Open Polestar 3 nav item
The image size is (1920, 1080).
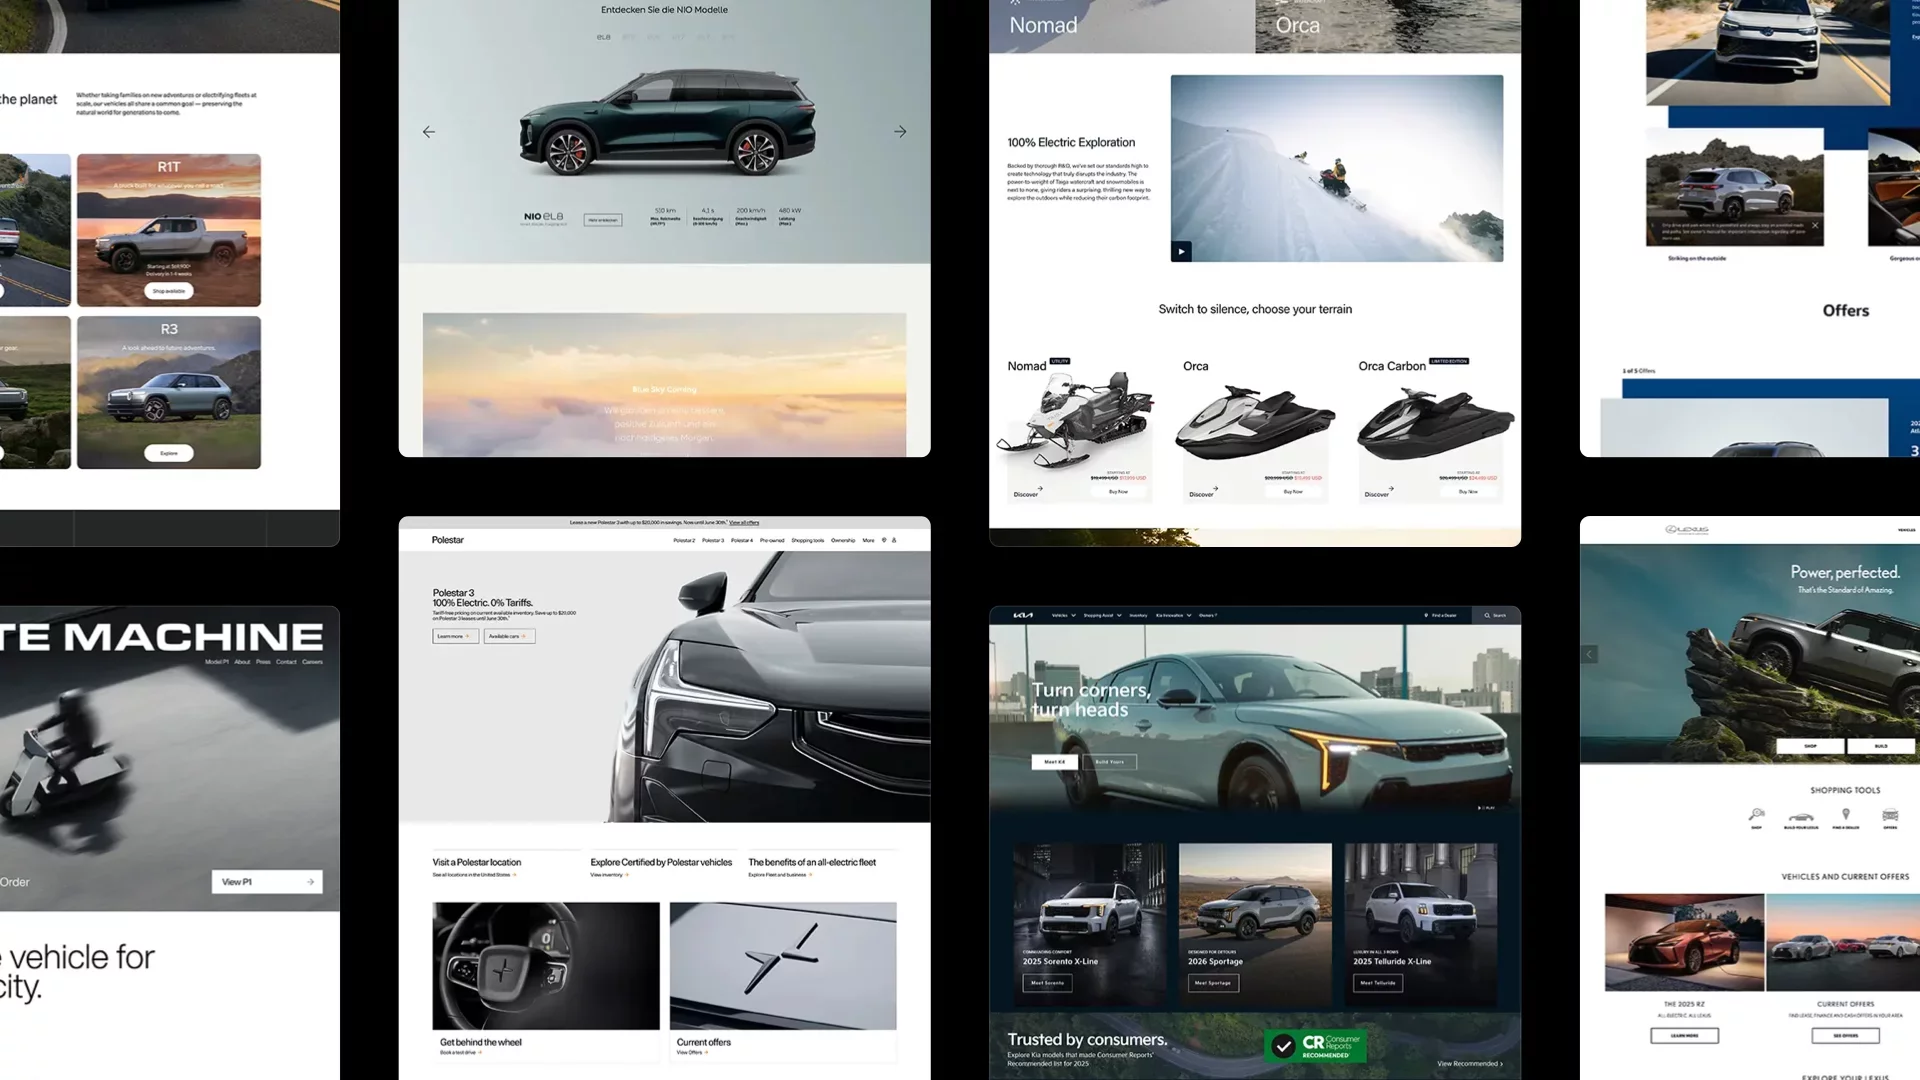(713, 540)
